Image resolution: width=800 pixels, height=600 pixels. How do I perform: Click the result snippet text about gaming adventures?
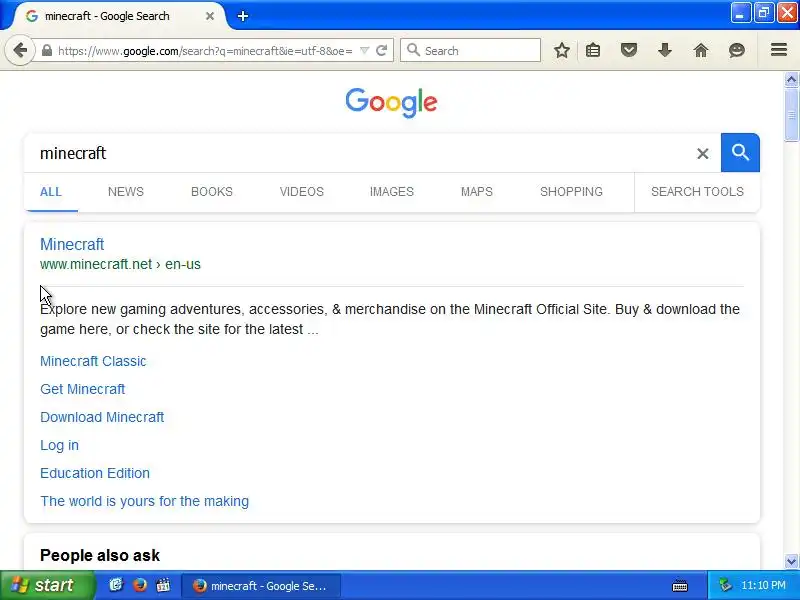[x=390, y=319]
